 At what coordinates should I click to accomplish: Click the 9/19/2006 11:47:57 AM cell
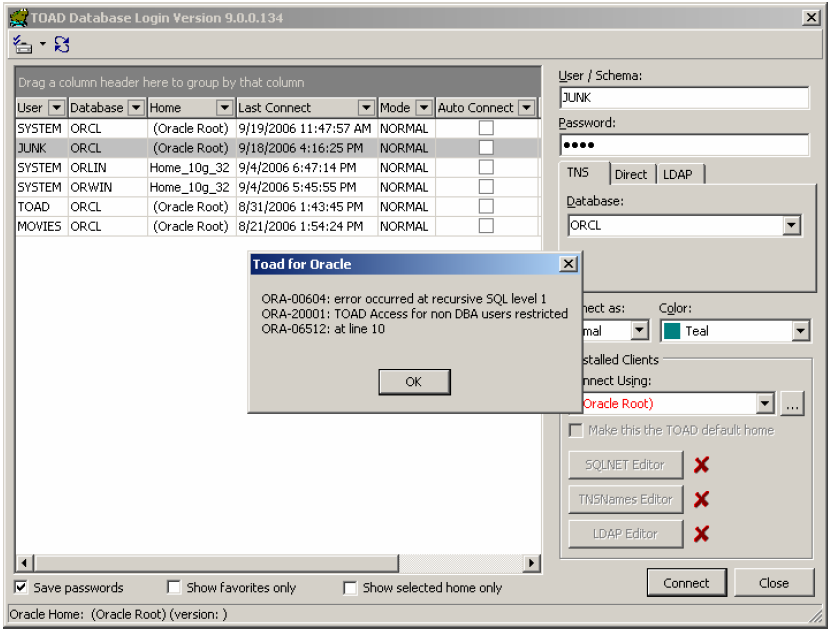(305, 128)
